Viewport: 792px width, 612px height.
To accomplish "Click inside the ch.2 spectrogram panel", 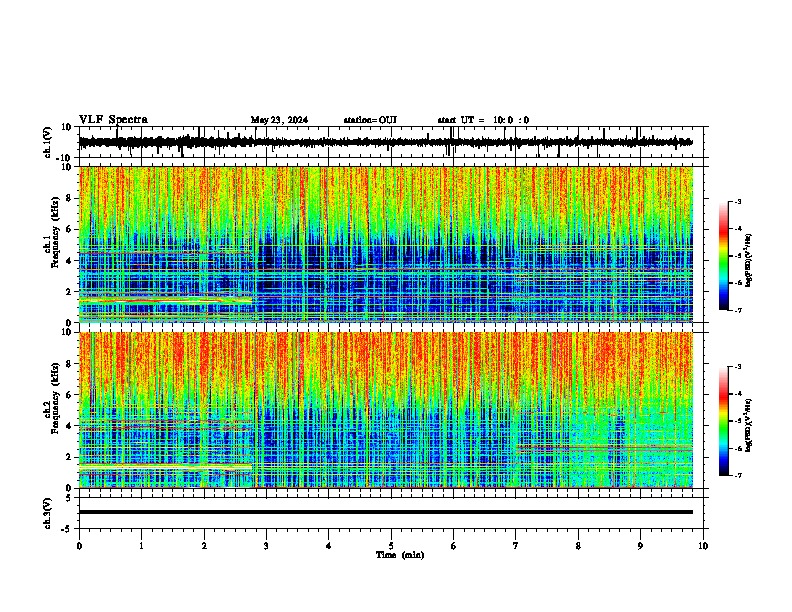I will (x=386, y=410).
